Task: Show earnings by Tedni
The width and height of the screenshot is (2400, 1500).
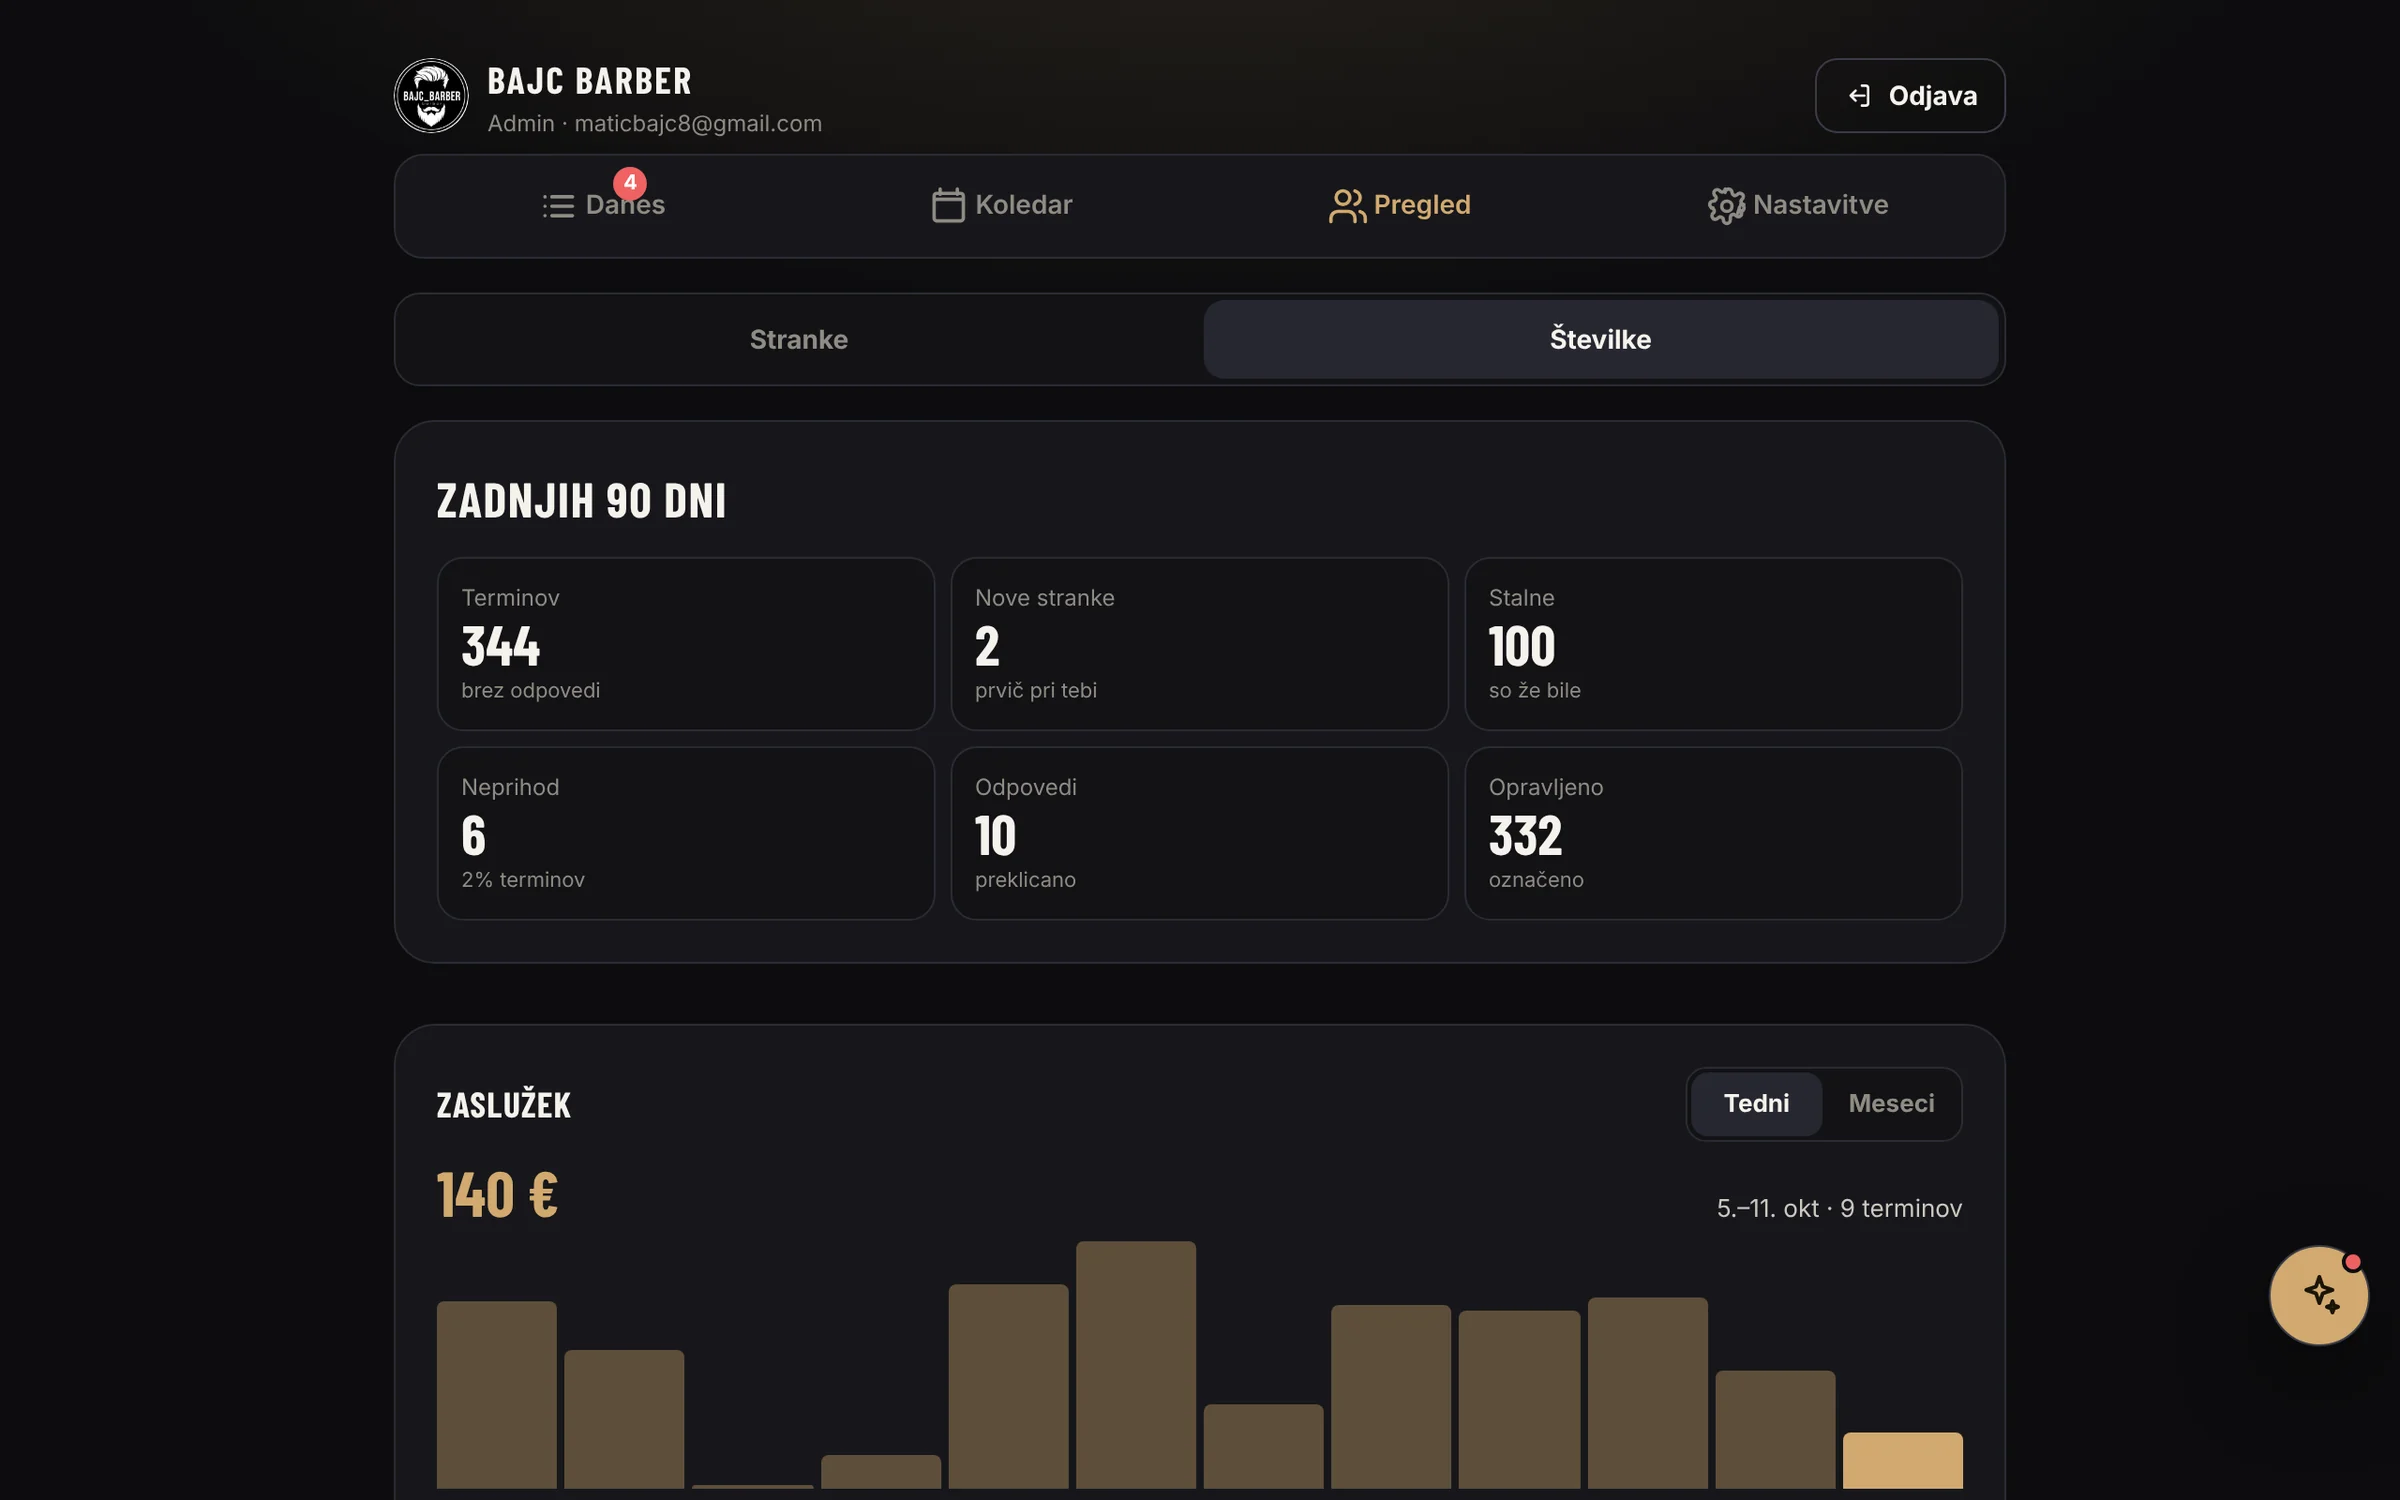Action: (x=1756, y=1103)
